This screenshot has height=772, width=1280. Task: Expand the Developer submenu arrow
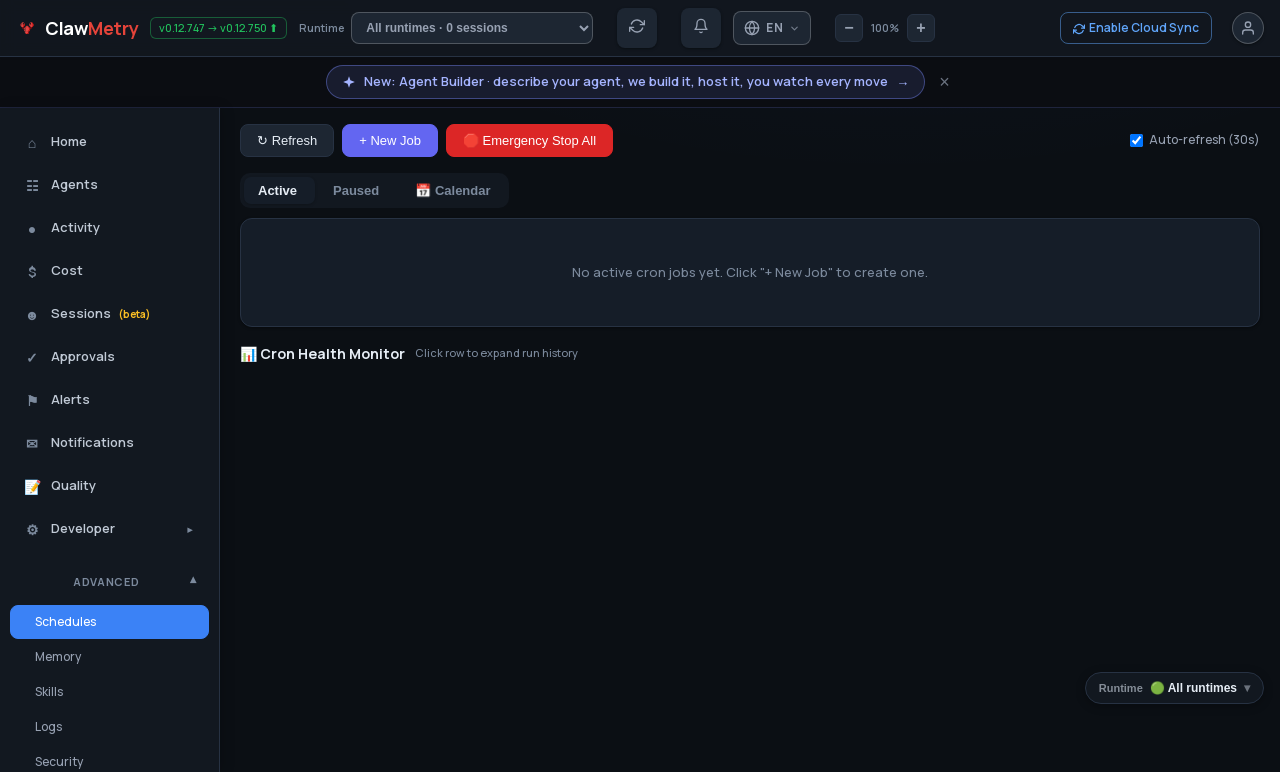(x=190, y=529)
